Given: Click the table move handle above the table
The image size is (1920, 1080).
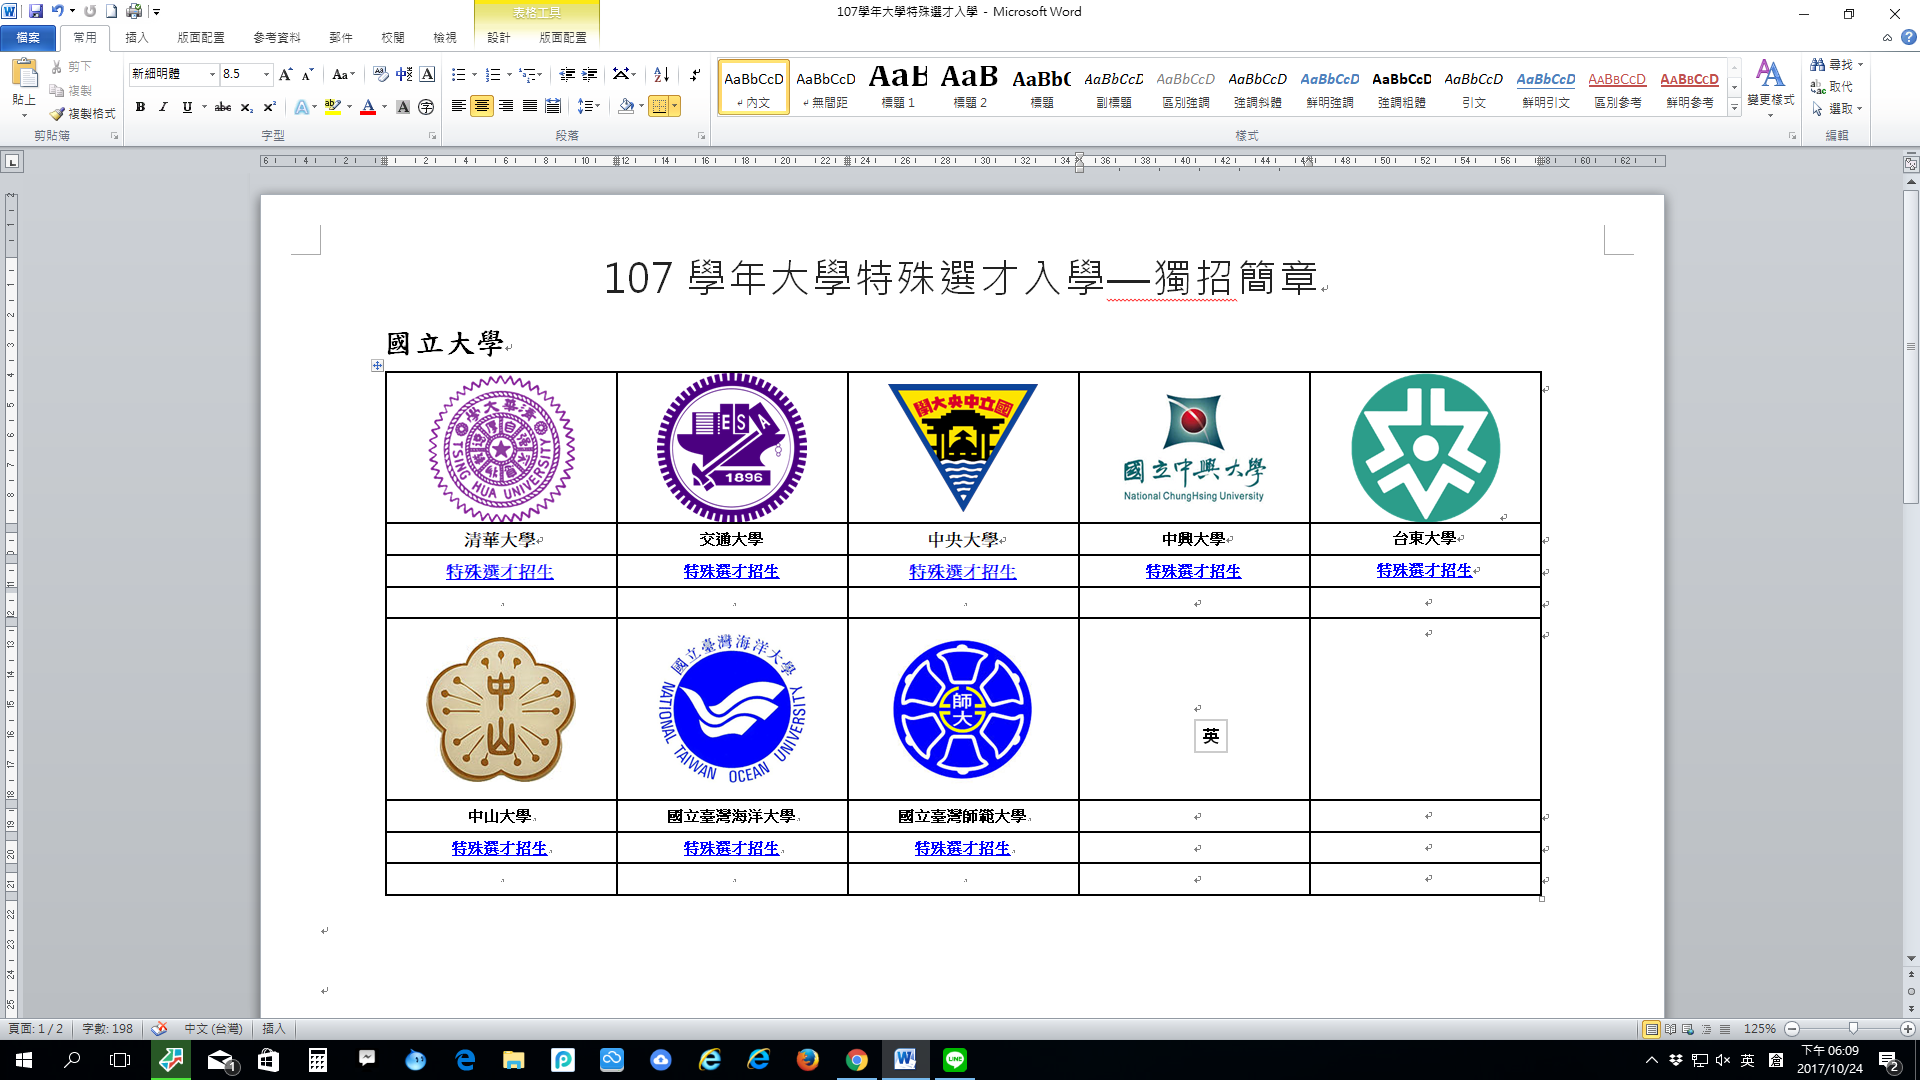Looking at the screenshot, I should click(377, 366).
